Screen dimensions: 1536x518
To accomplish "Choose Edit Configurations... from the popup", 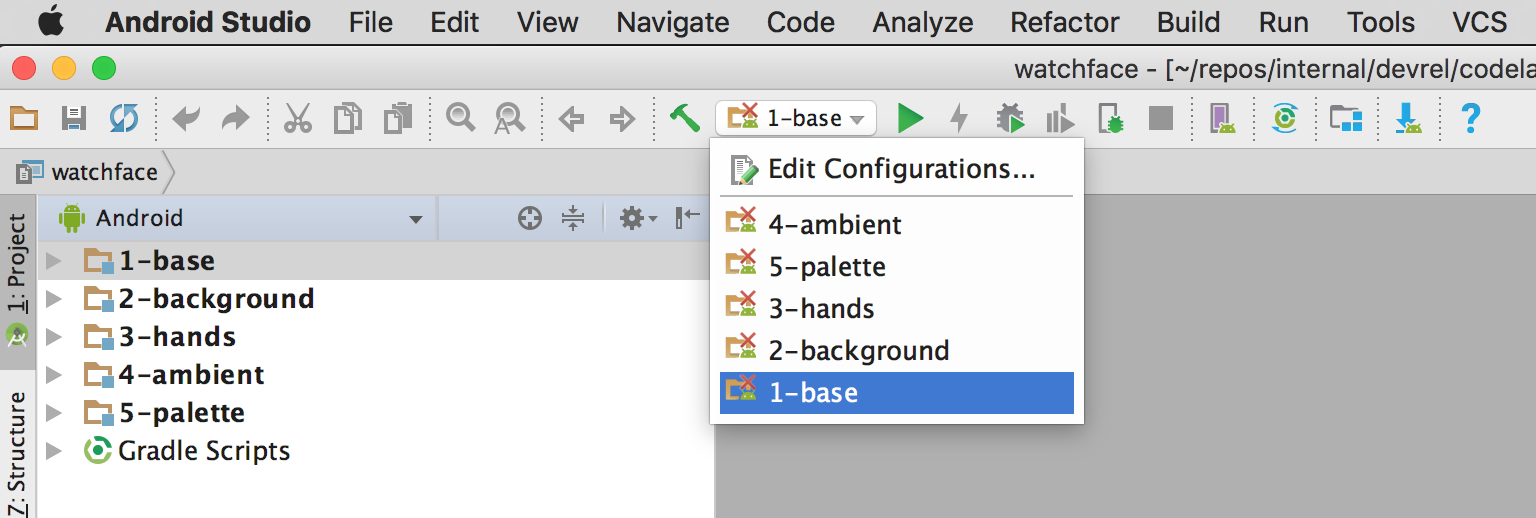I will (900, 169).
